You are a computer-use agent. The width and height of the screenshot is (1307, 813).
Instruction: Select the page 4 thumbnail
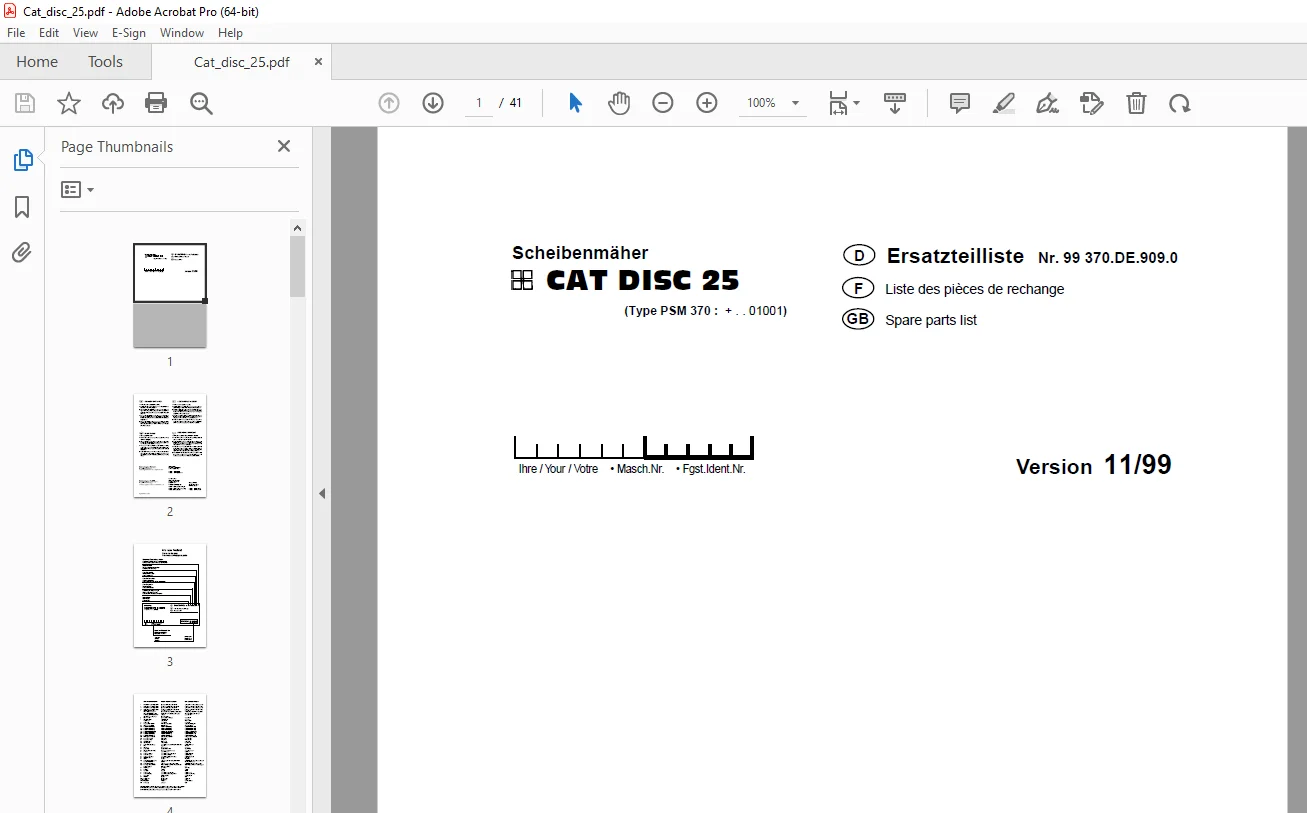[170, 745]
